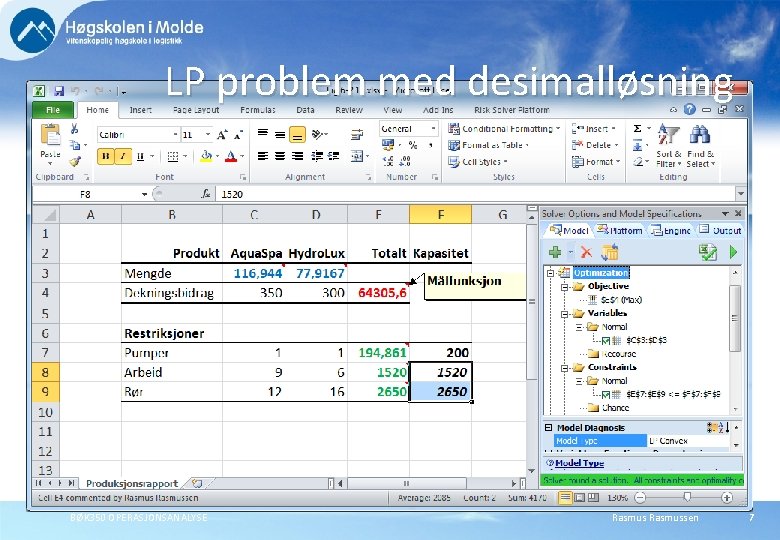780x540 pixels.
Task: Click the Format cells button
Action: [x=595, y=162]
